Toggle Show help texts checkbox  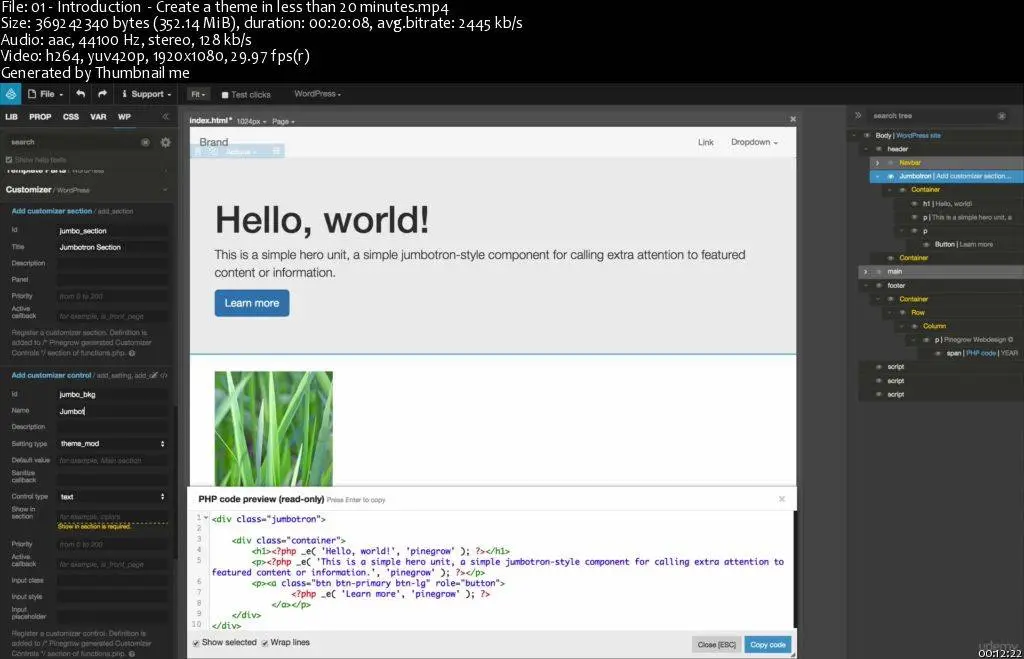[9, 159]
